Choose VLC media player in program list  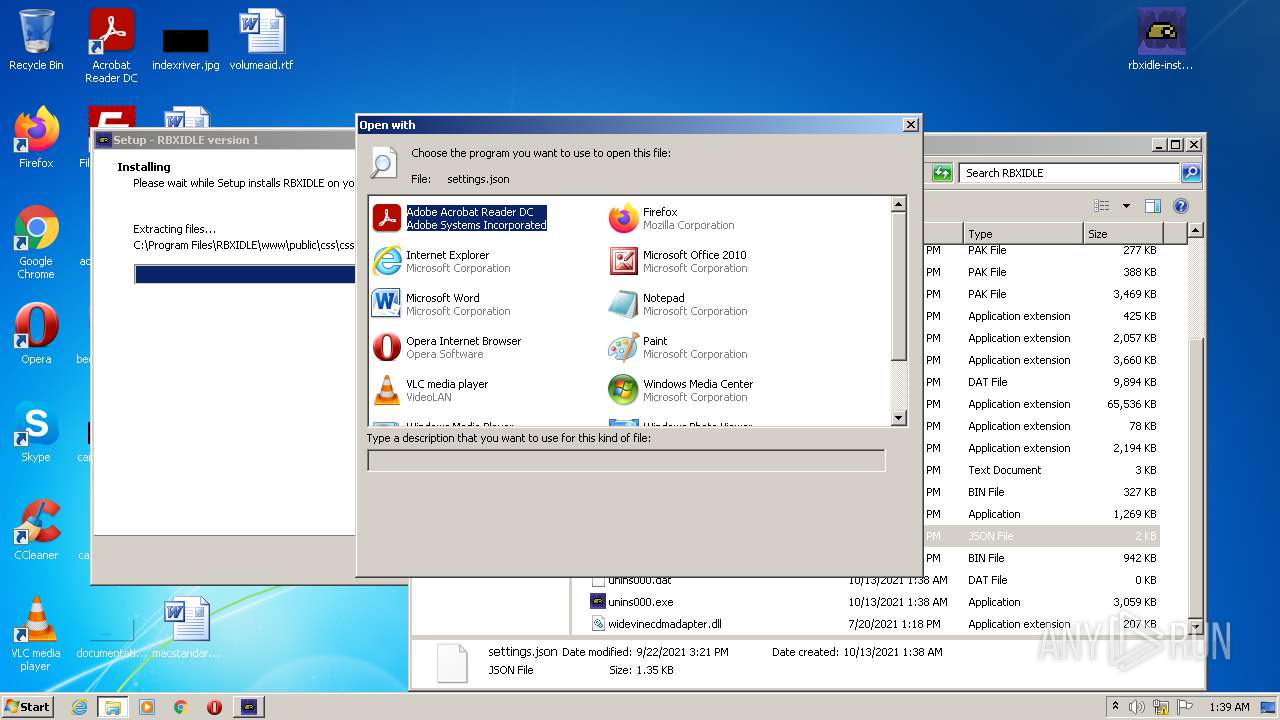tap(431, 390)
